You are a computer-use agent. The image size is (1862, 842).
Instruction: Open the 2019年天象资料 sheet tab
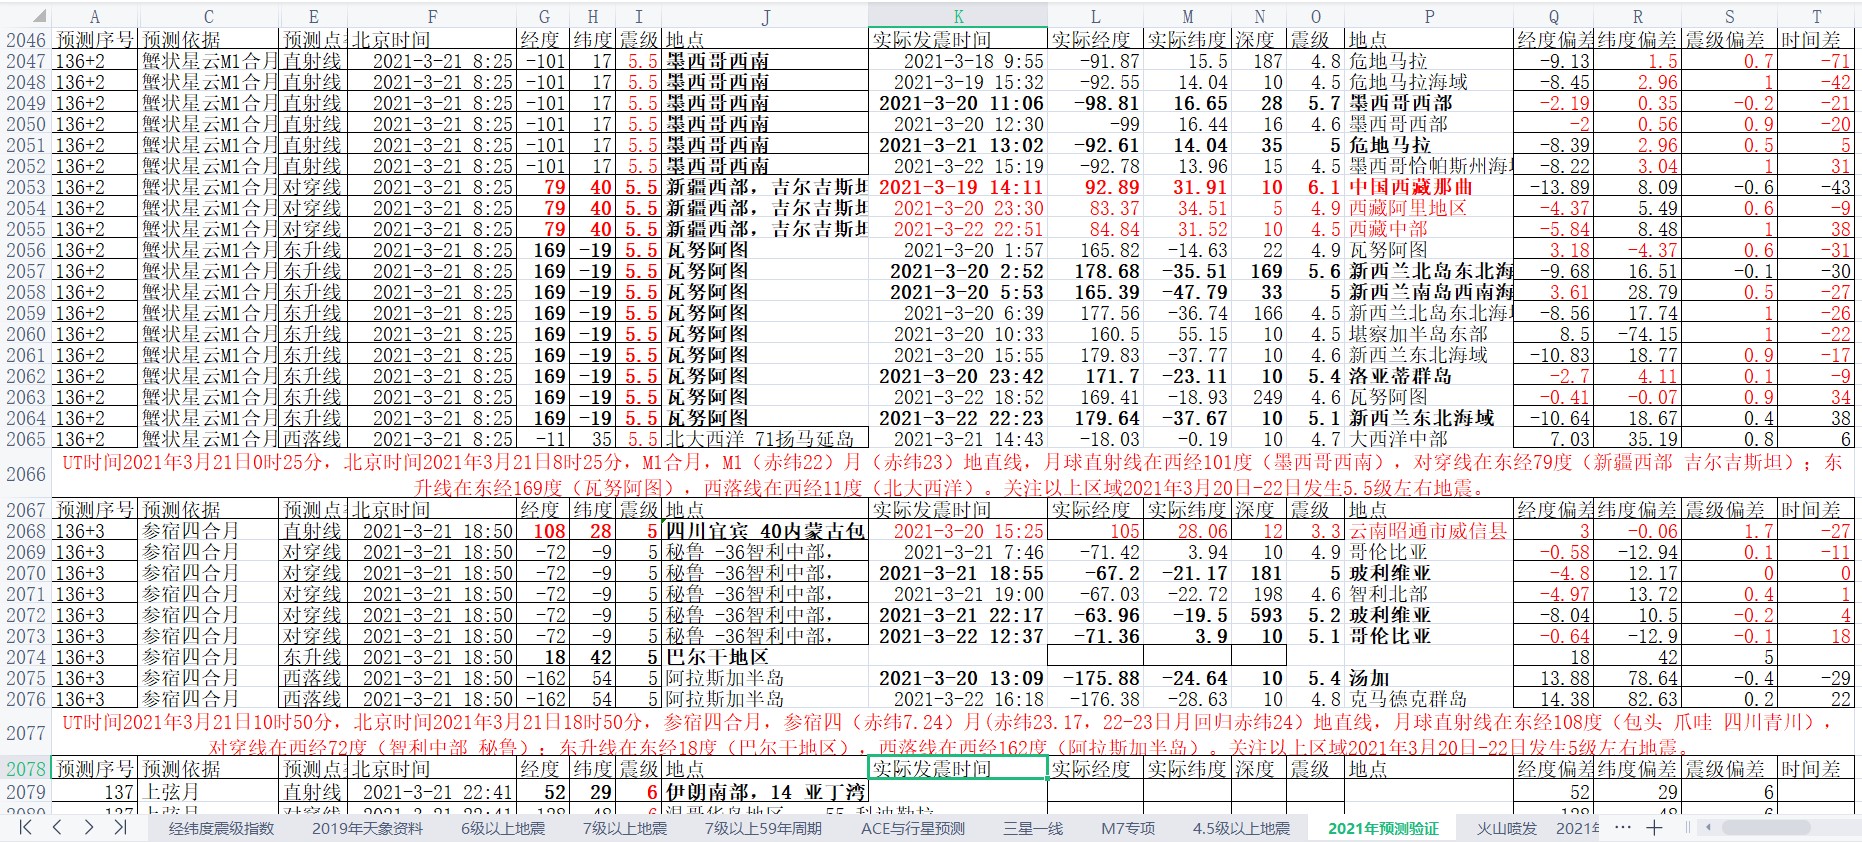(x=366, y=828)
